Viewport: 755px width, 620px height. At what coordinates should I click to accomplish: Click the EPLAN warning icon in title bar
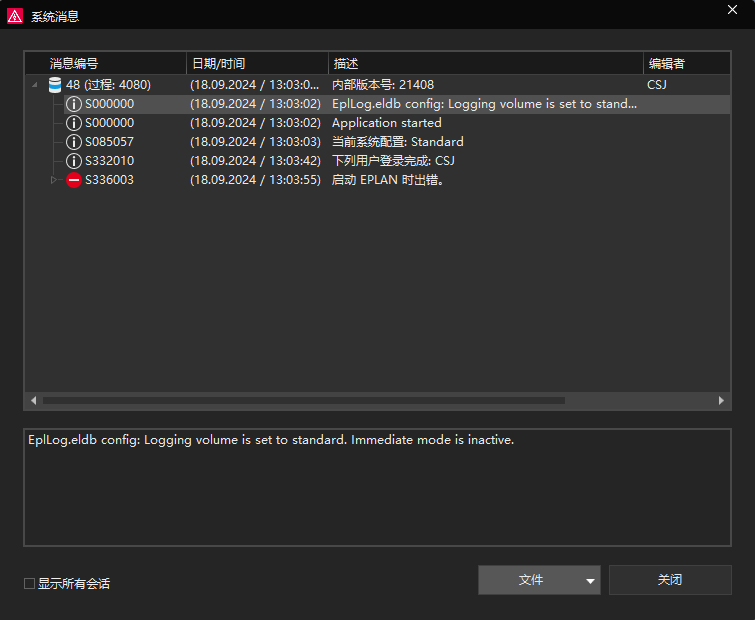(15, 16)
